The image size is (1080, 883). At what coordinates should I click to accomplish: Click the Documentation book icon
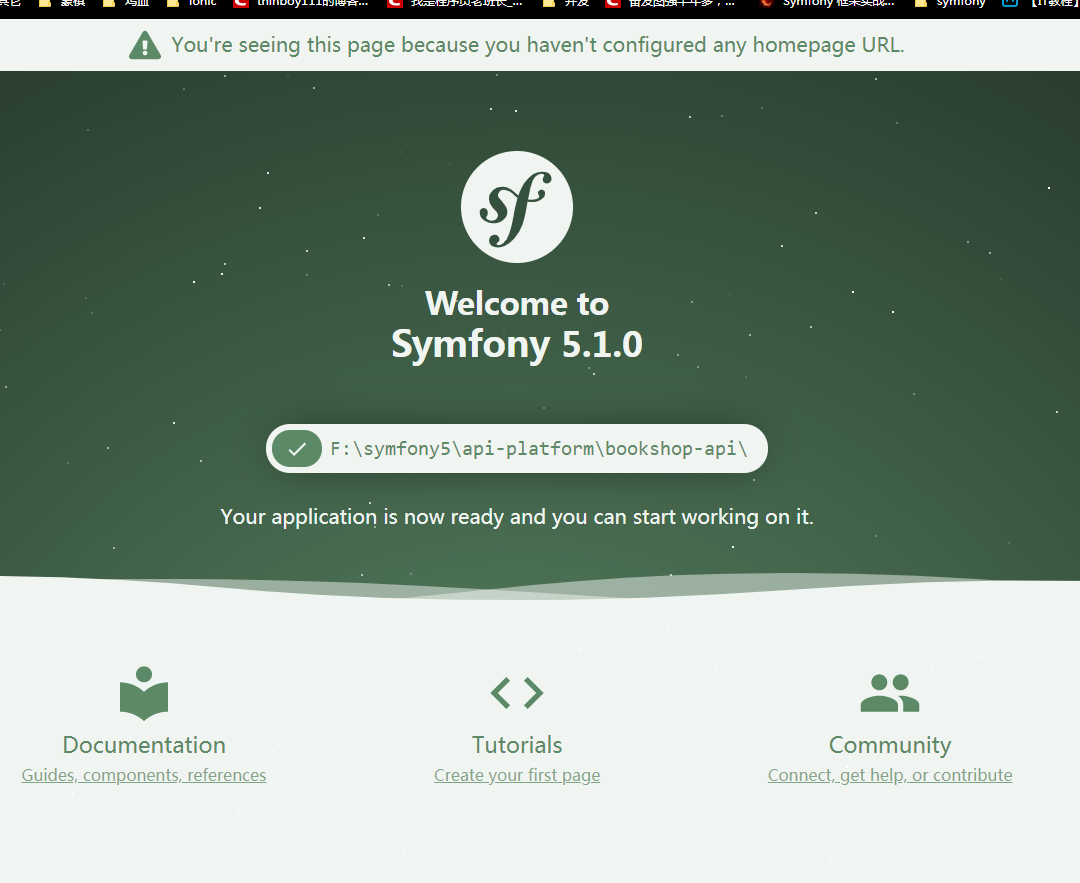[x=143, y=690]
